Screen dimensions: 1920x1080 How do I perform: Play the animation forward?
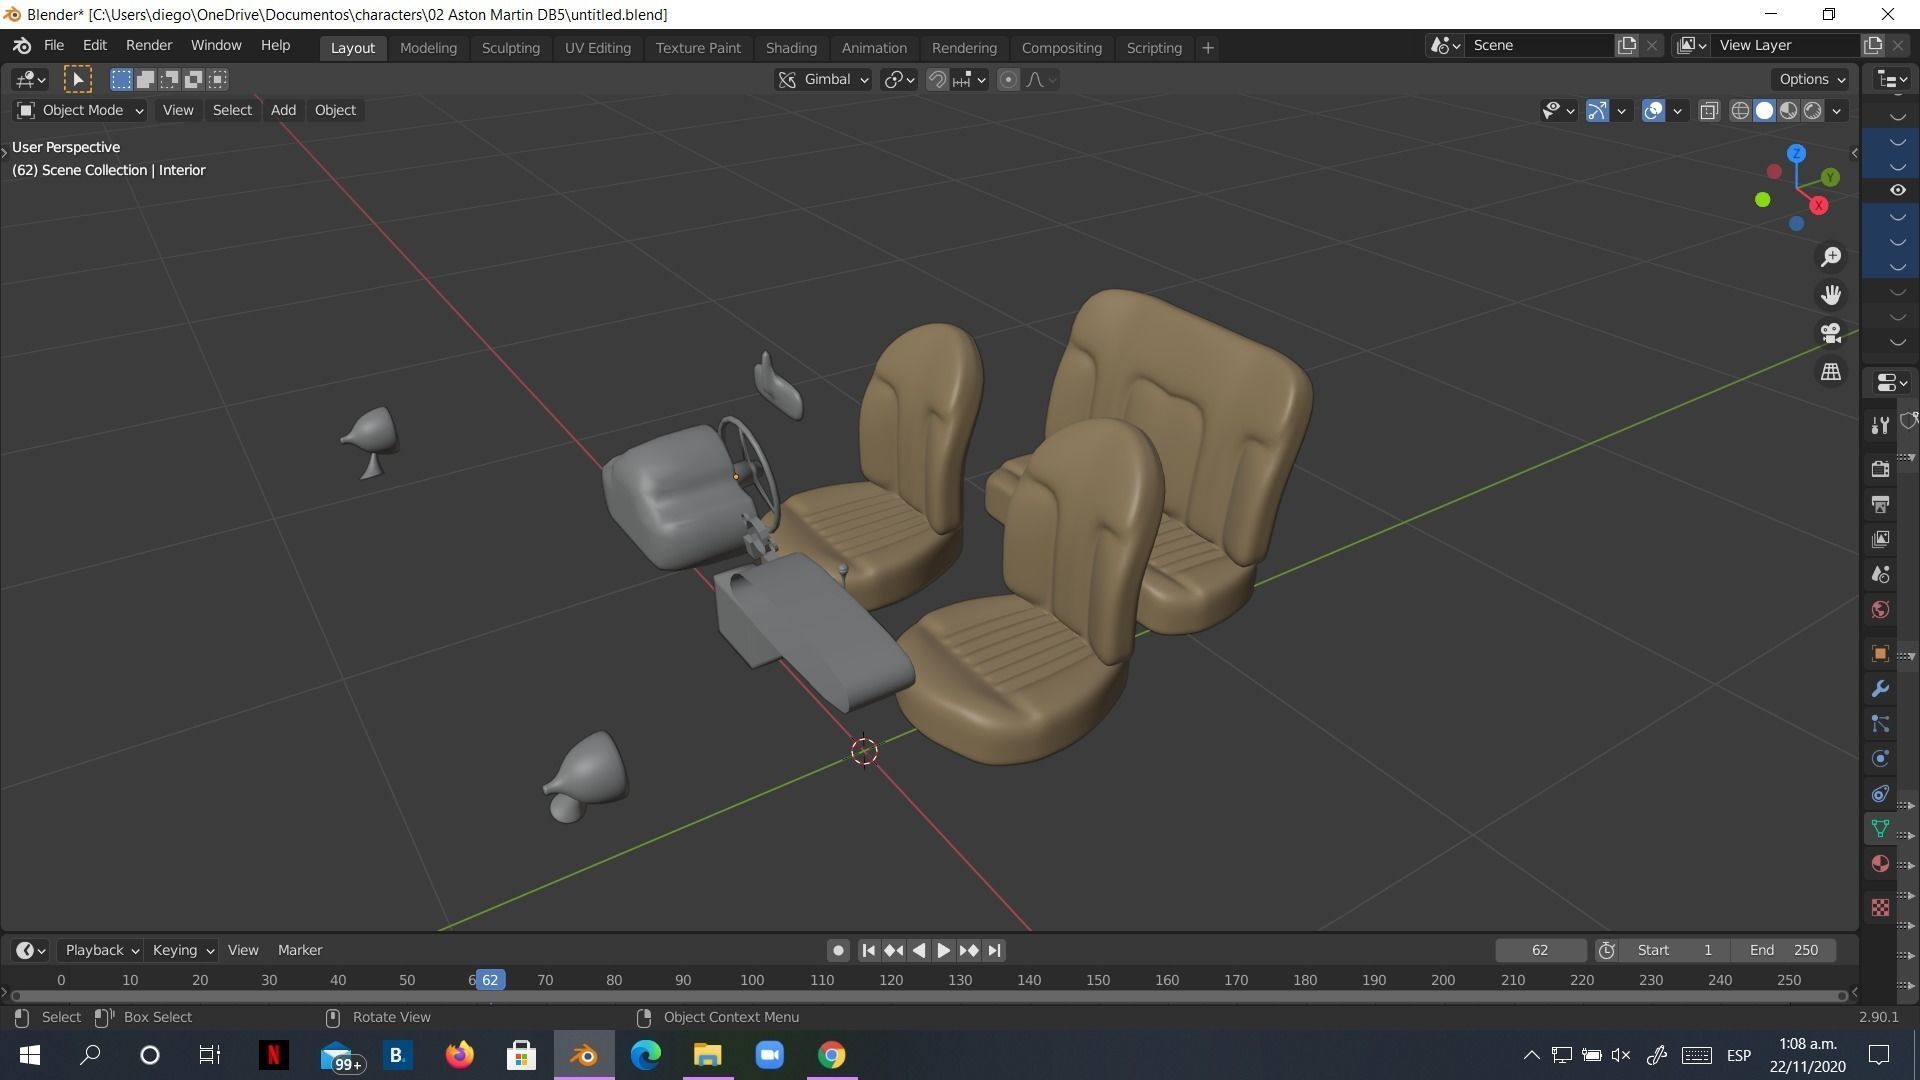(x=943, y=950)
